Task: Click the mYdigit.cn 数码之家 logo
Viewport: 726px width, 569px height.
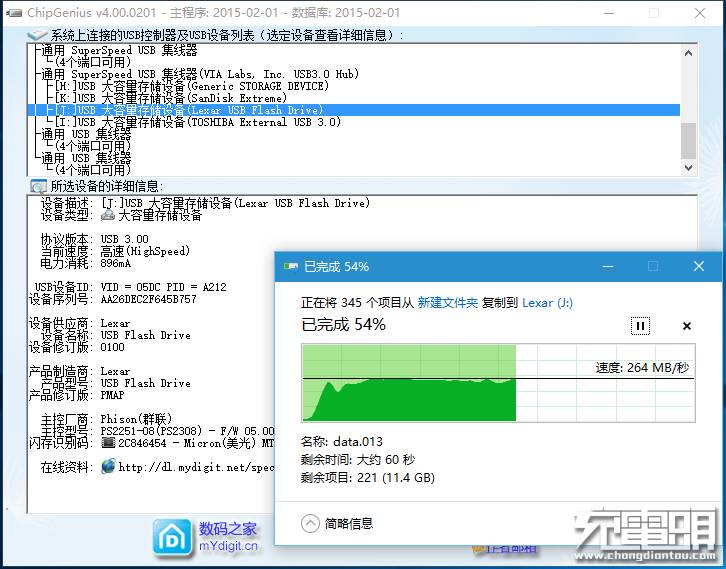Action: pyautogui.click(x=206, y=538)
